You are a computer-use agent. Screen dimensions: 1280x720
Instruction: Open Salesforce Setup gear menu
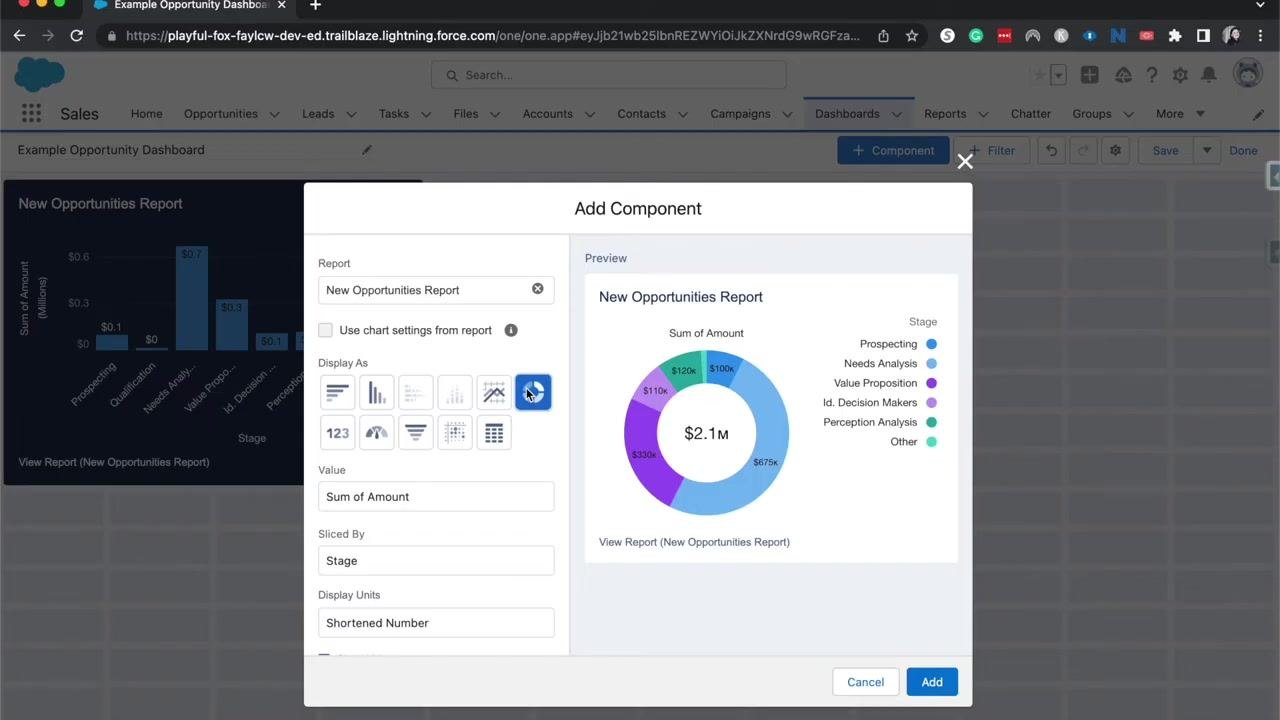(1180, 75)
